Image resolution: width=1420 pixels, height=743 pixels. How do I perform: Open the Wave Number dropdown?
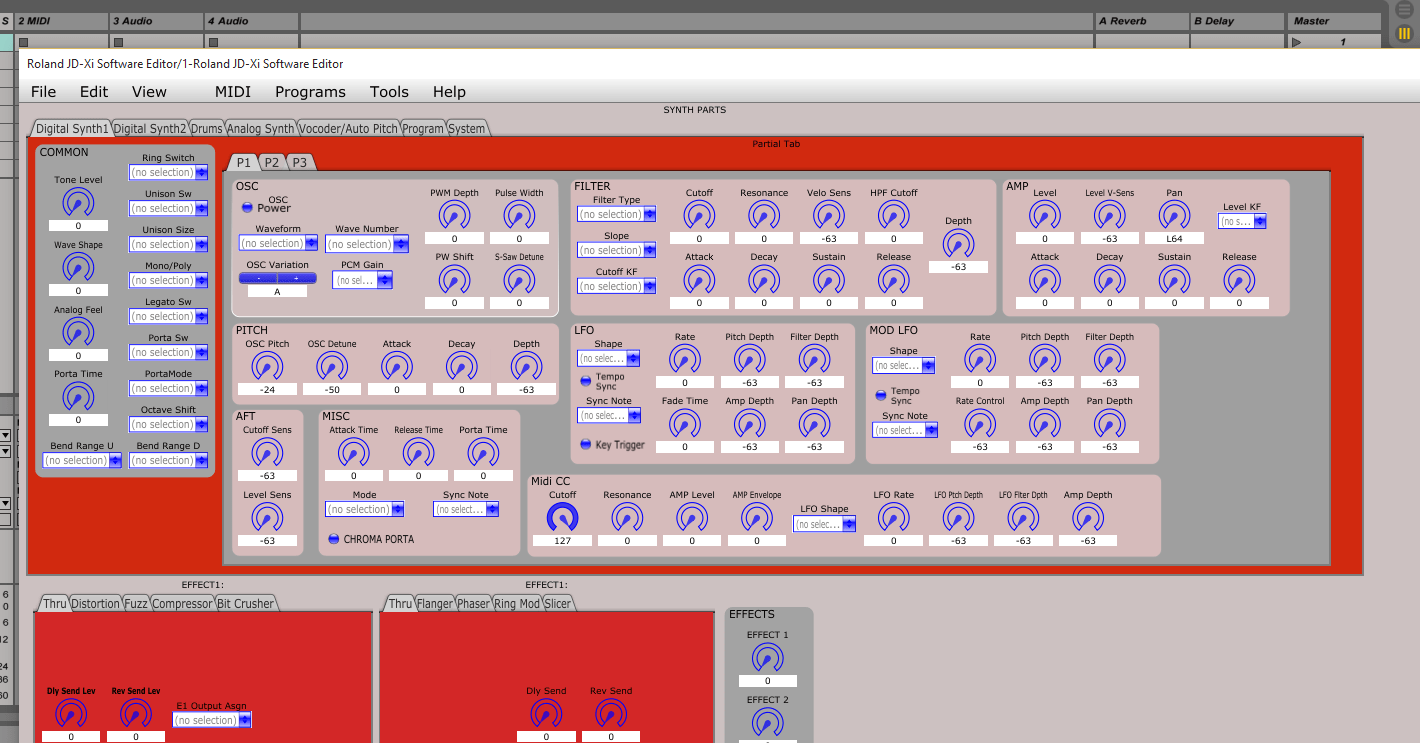point(367,244)
